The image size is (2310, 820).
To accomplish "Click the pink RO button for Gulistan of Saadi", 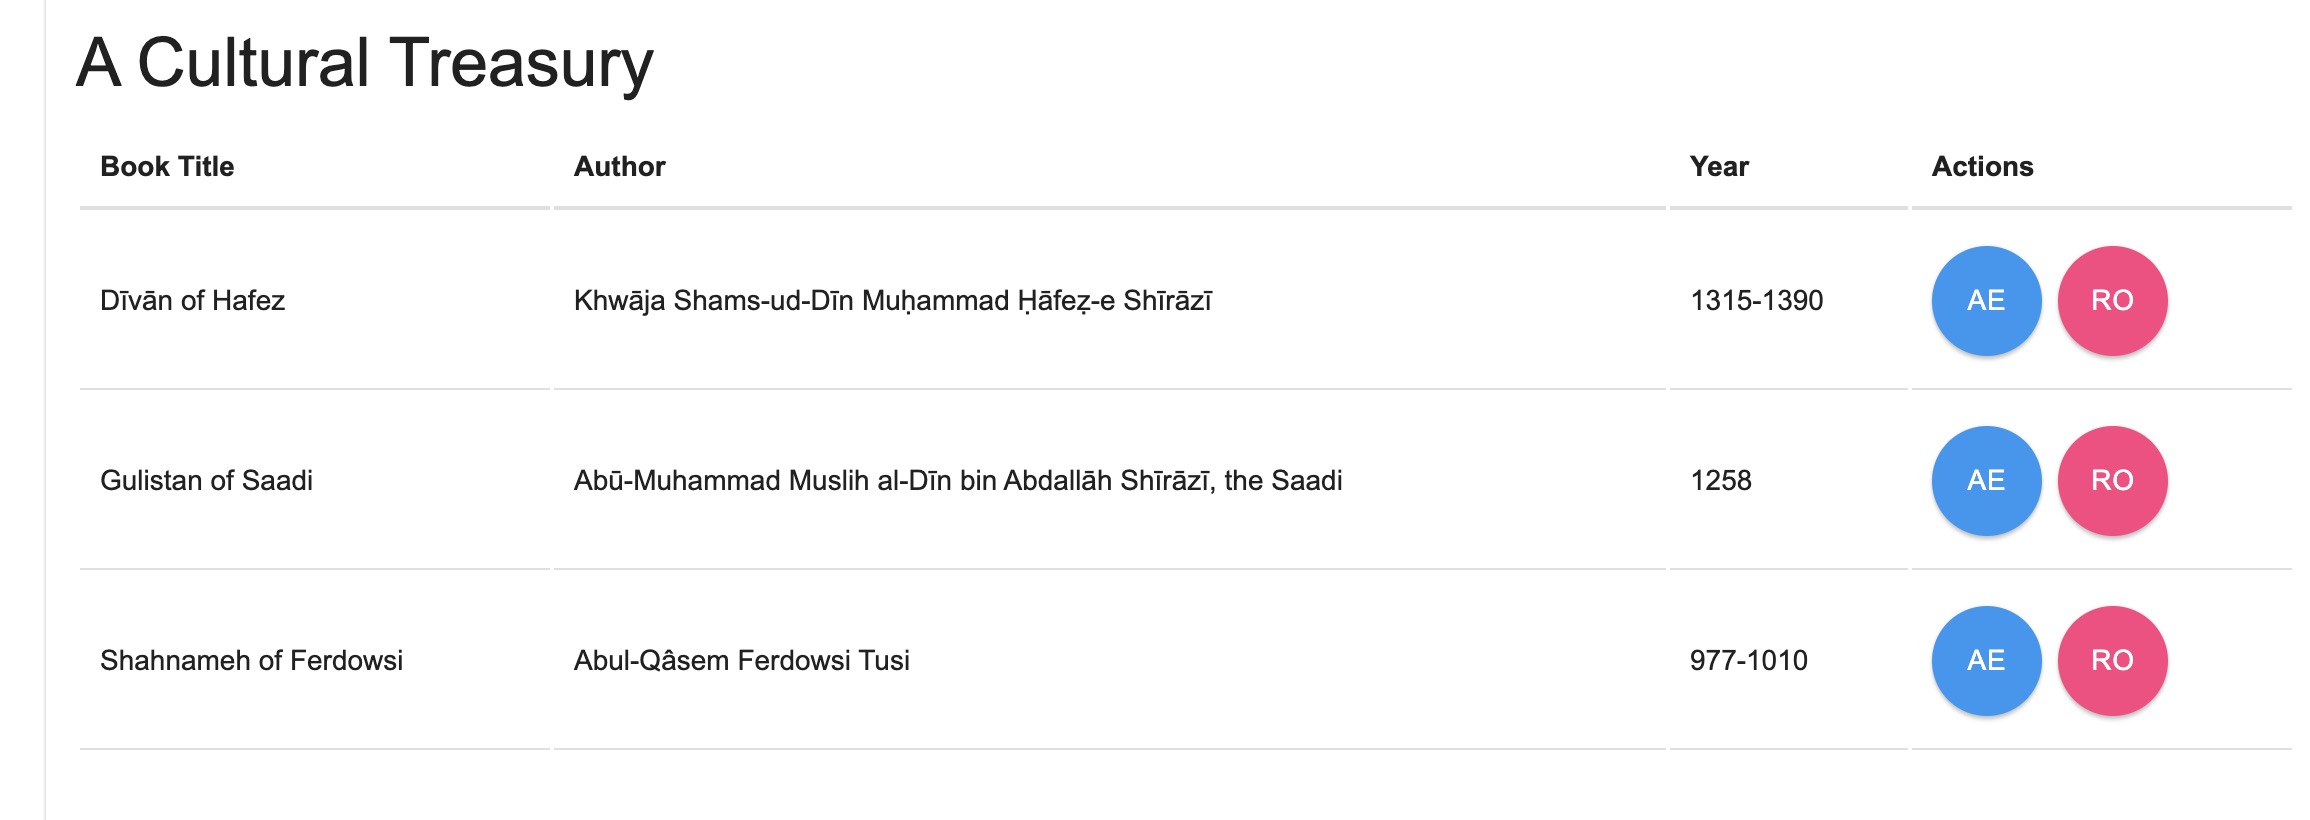I will coord(2112,481).
